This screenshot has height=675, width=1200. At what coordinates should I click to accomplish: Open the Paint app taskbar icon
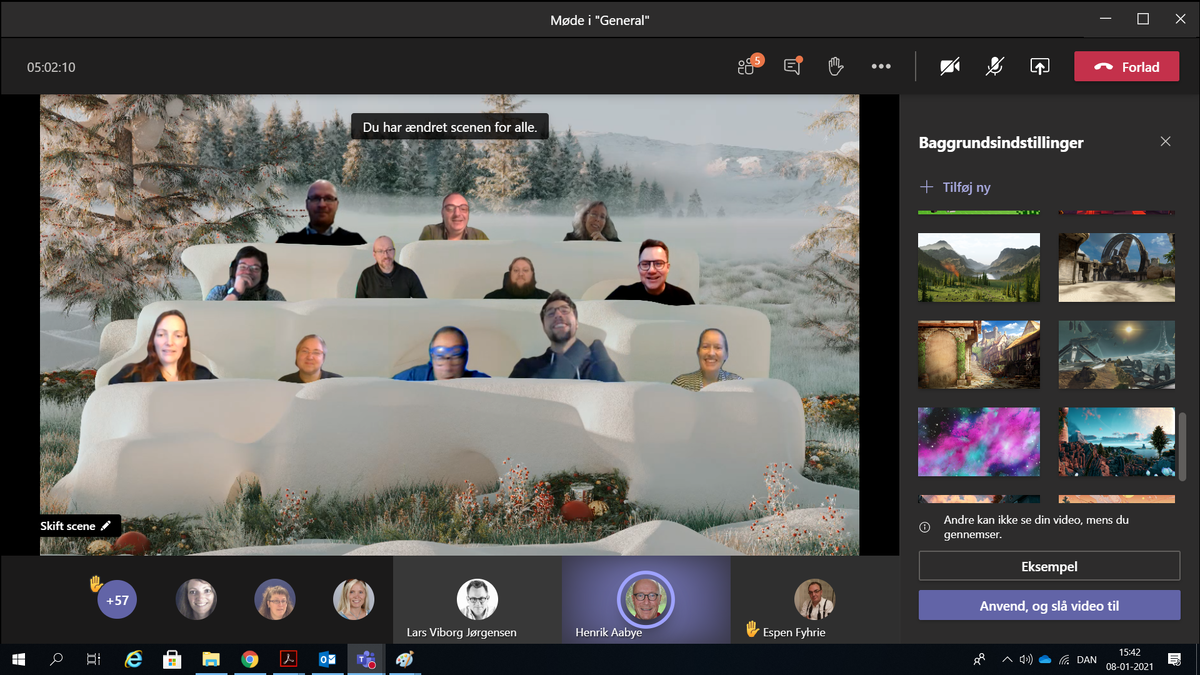(x=404, y=659)
